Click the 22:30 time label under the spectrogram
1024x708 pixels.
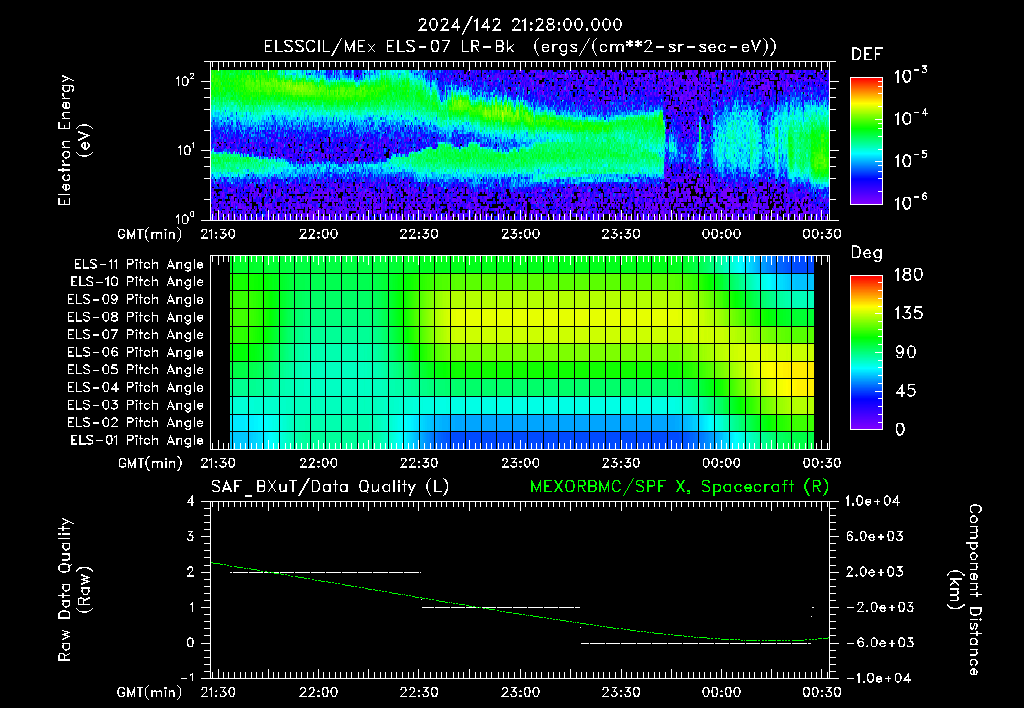click(x=419, y=234)
